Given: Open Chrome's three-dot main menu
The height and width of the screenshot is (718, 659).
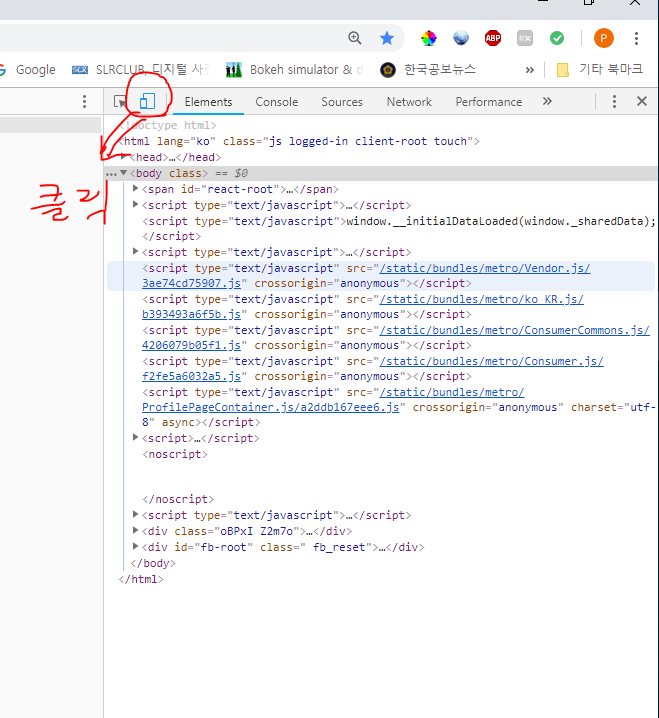Looking at the screenshot, I should point(636,38).
